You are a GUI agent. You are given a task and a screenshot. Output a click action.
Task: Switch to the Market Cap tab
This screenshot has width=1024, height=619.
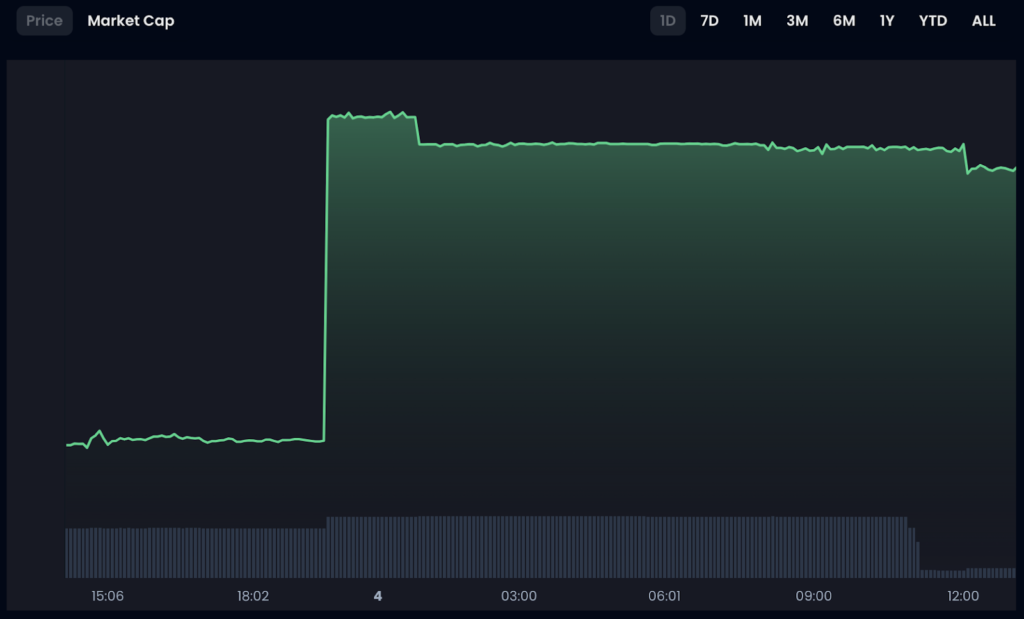click(x=131, y=21)
